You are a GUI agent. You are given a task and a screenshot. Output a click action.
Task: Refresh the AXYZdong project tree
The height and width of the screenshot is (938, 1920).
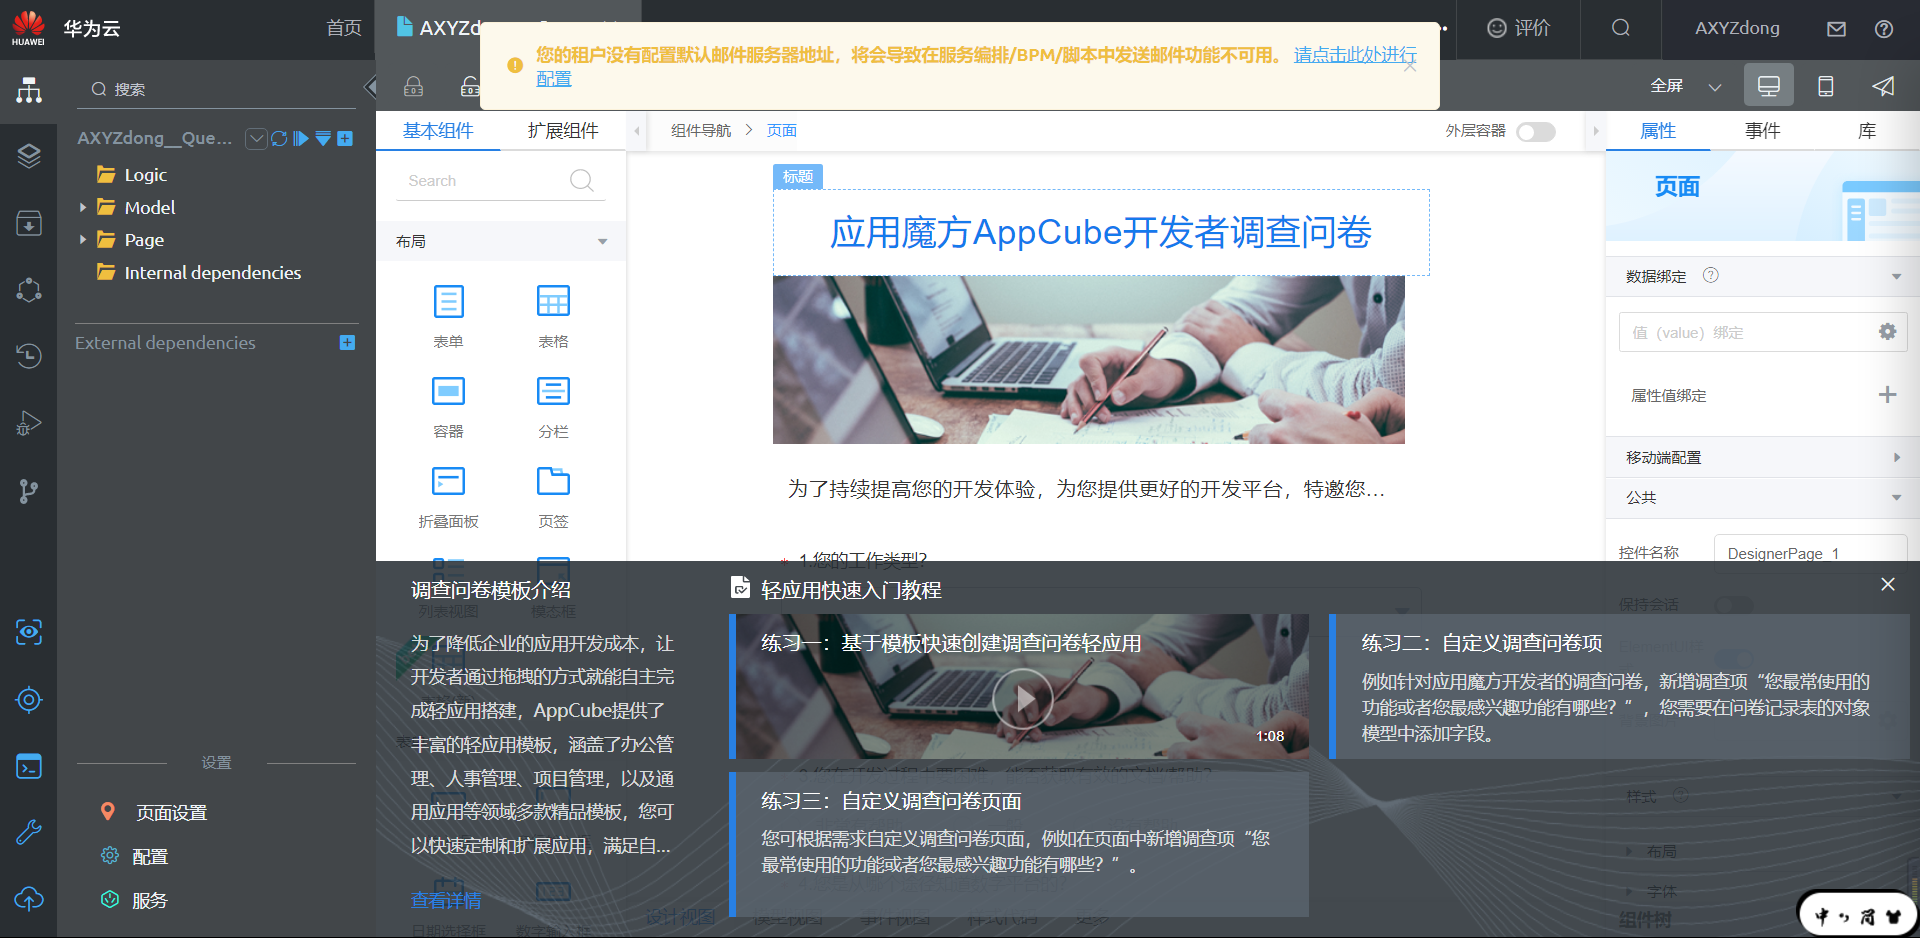279,138
